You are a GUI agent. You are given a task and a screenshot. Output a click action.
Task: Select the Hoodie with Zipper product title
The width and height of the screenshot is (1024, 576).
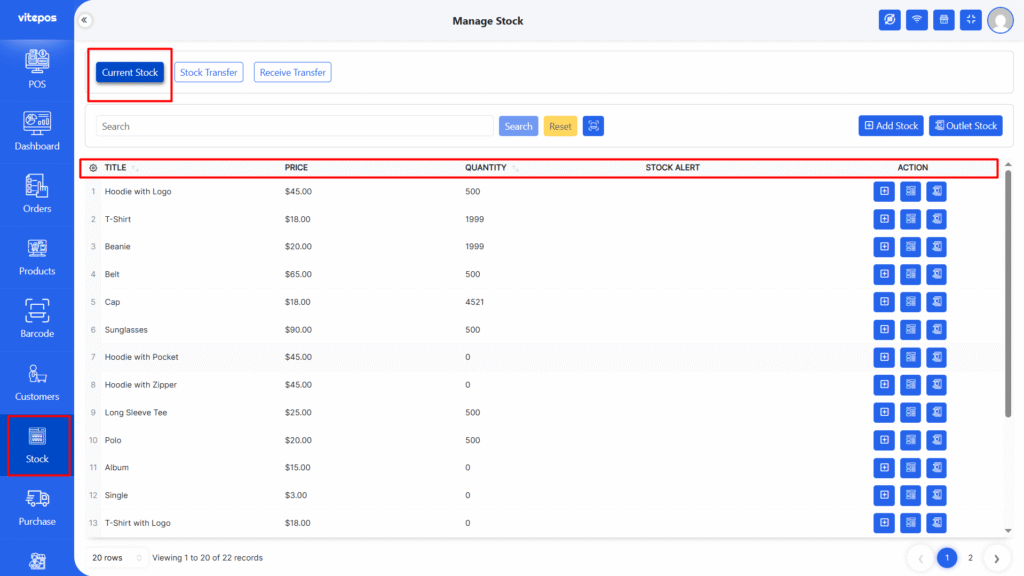point(140,385)
